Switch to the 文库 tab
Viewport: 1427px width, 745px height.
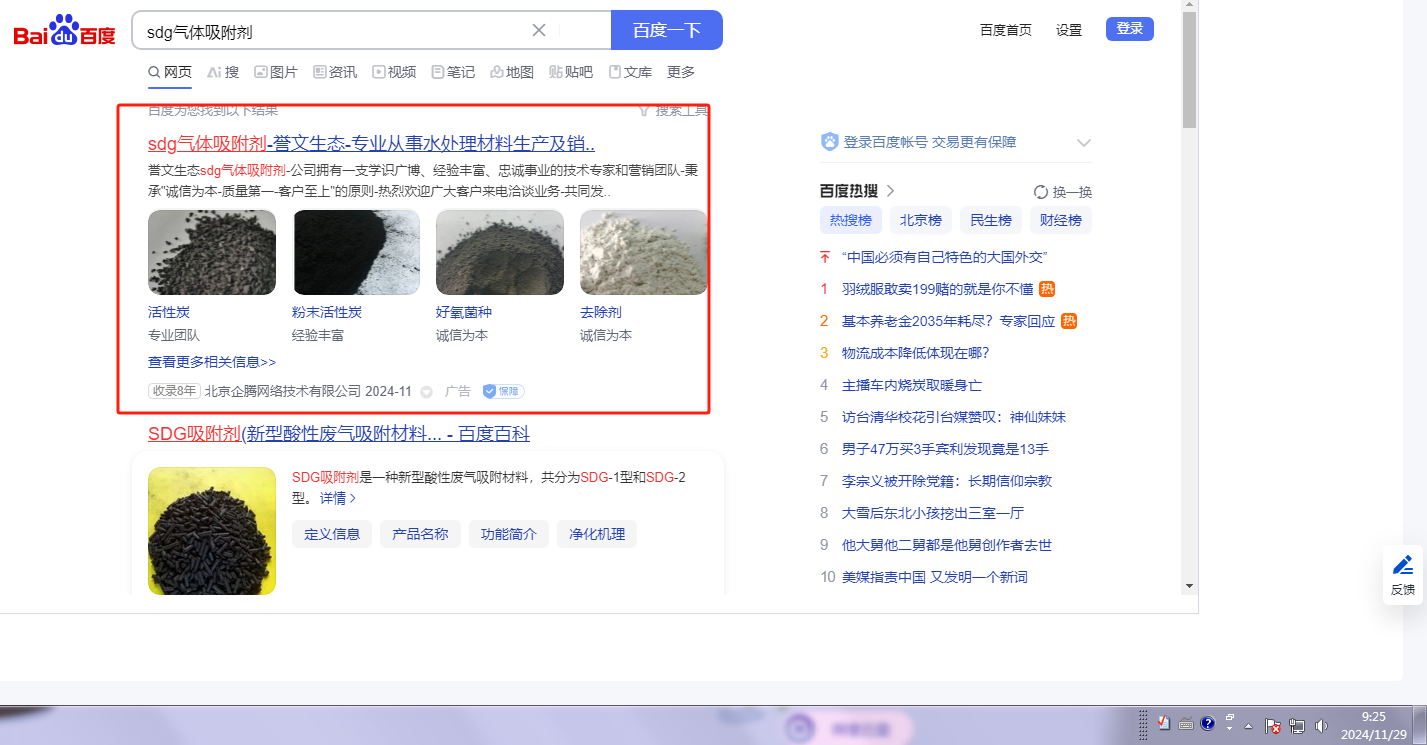click(630, 72)
